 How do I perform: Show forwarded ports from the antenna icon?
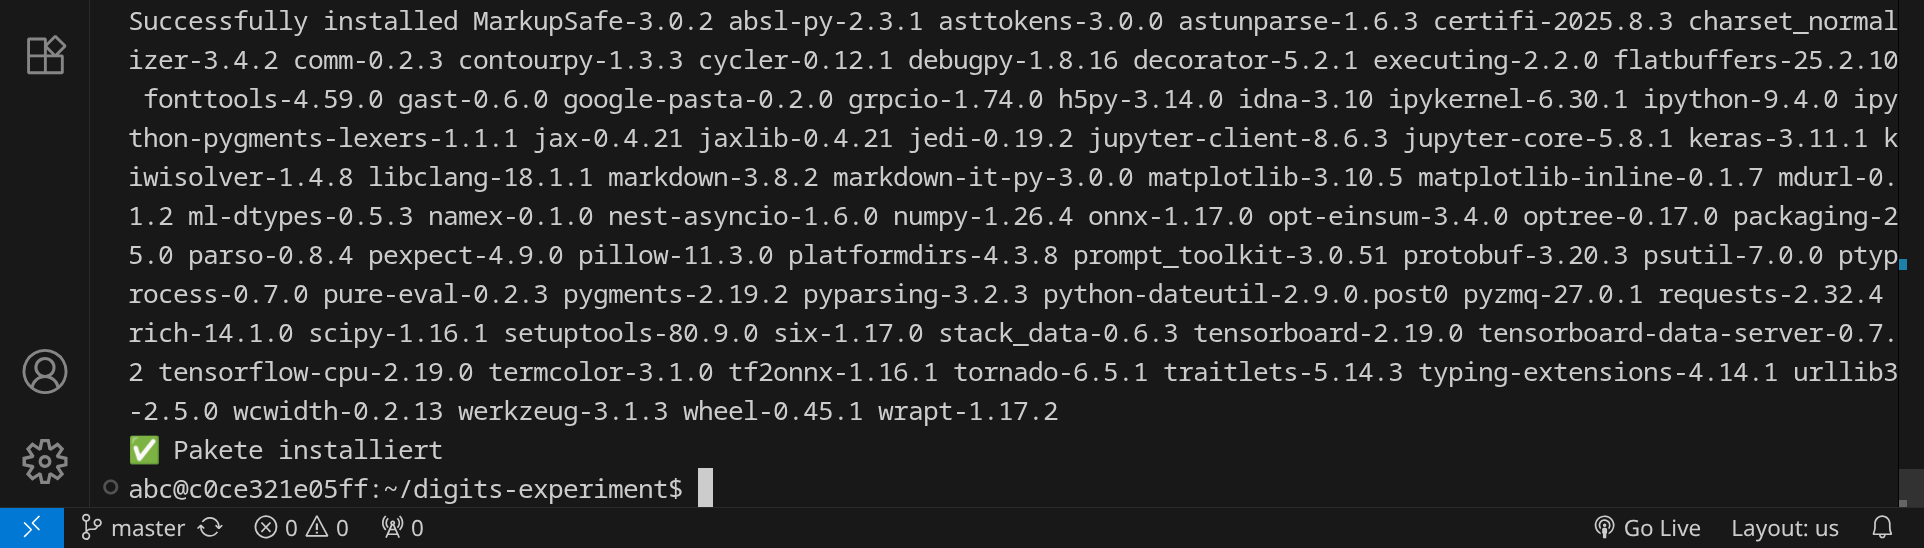pos(402,527)
